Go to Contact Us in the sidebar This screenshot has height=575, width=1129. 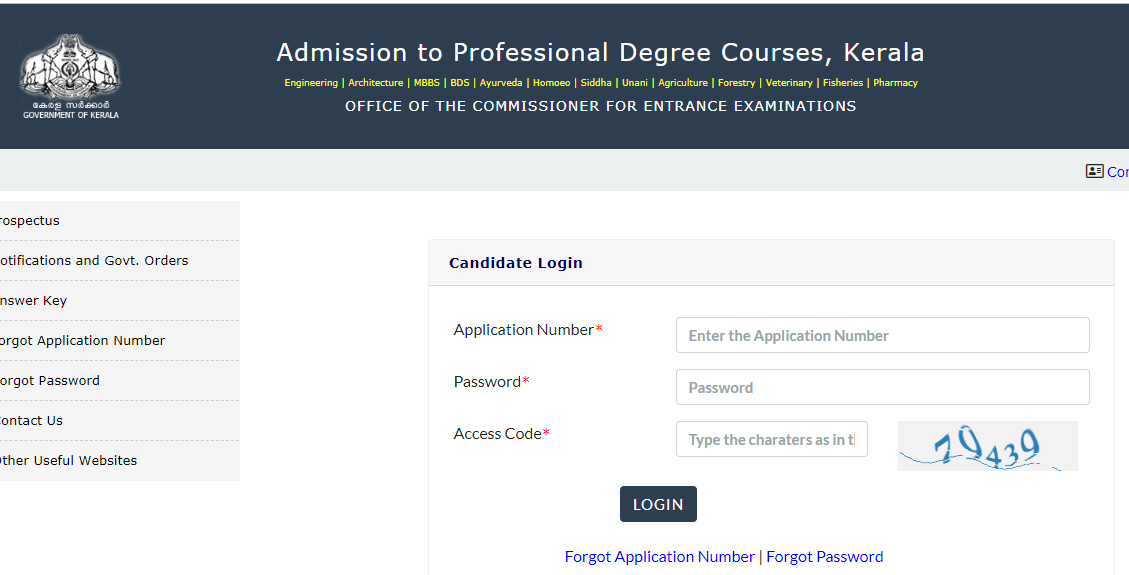[32, 421]
